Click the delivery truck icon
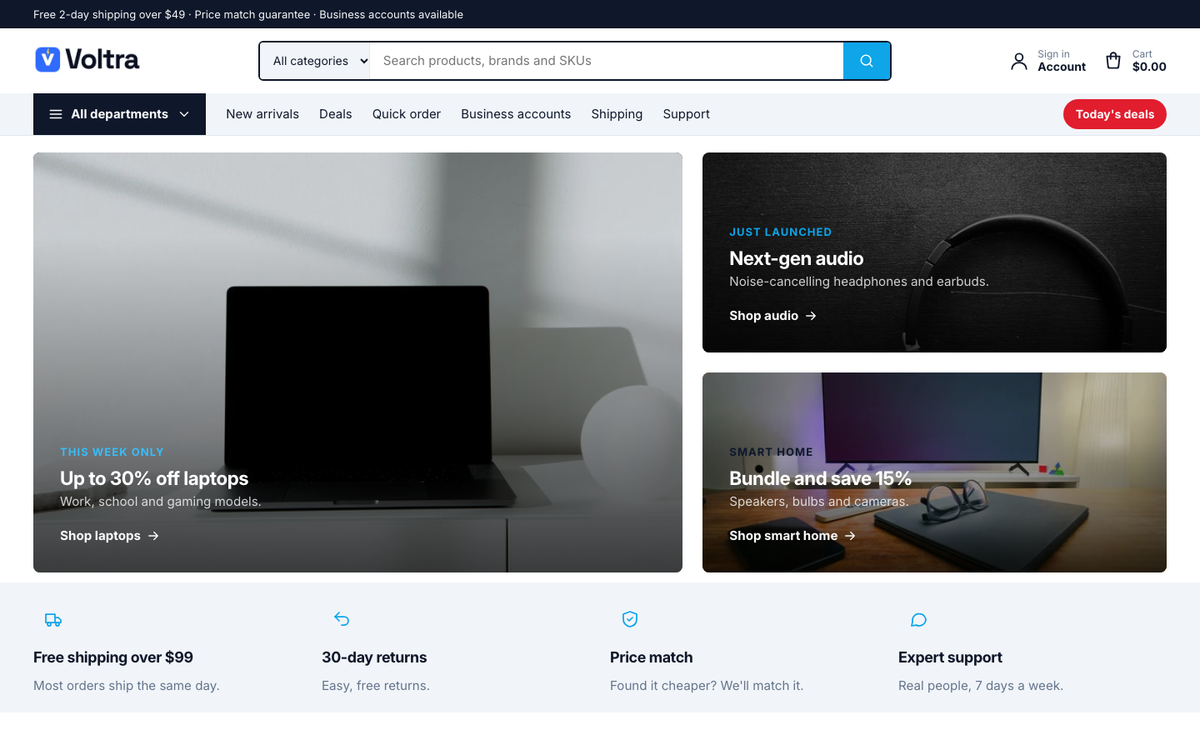 53,620
